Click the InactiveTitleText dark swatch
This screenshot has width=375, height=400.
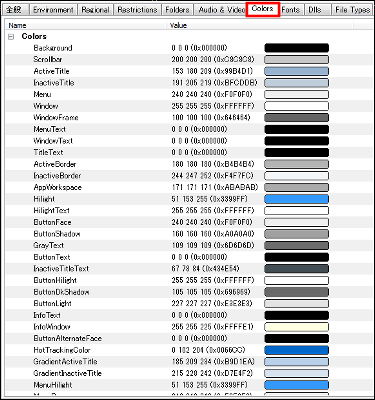297,269
